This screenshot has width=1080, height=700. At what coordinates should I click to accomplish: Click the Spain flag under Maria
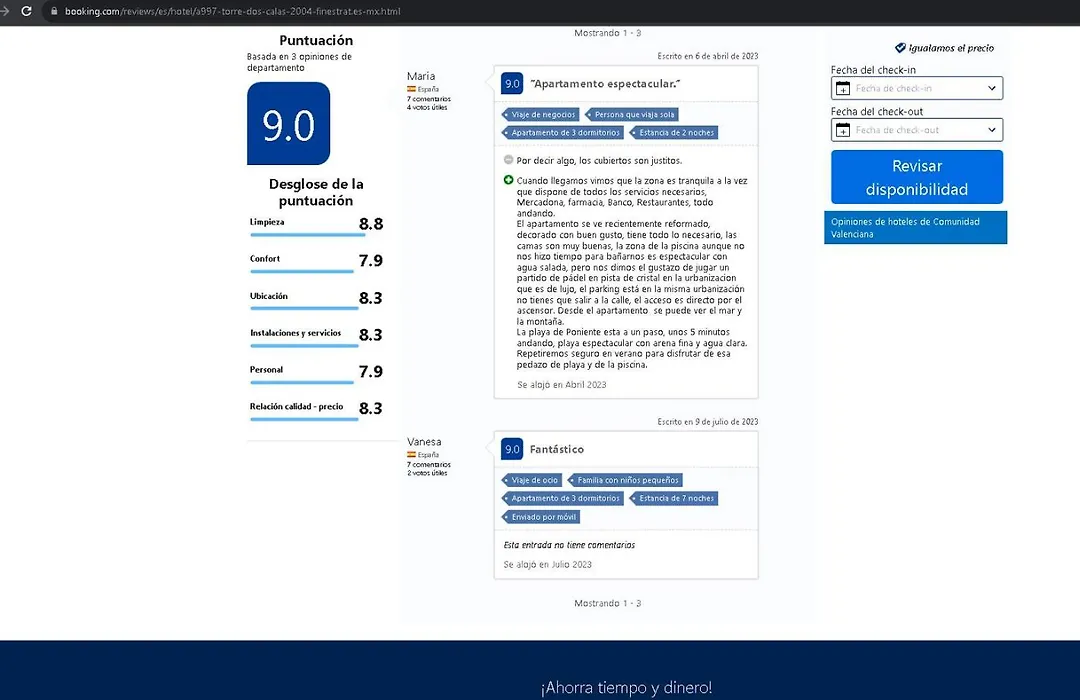tap(411, 89)
